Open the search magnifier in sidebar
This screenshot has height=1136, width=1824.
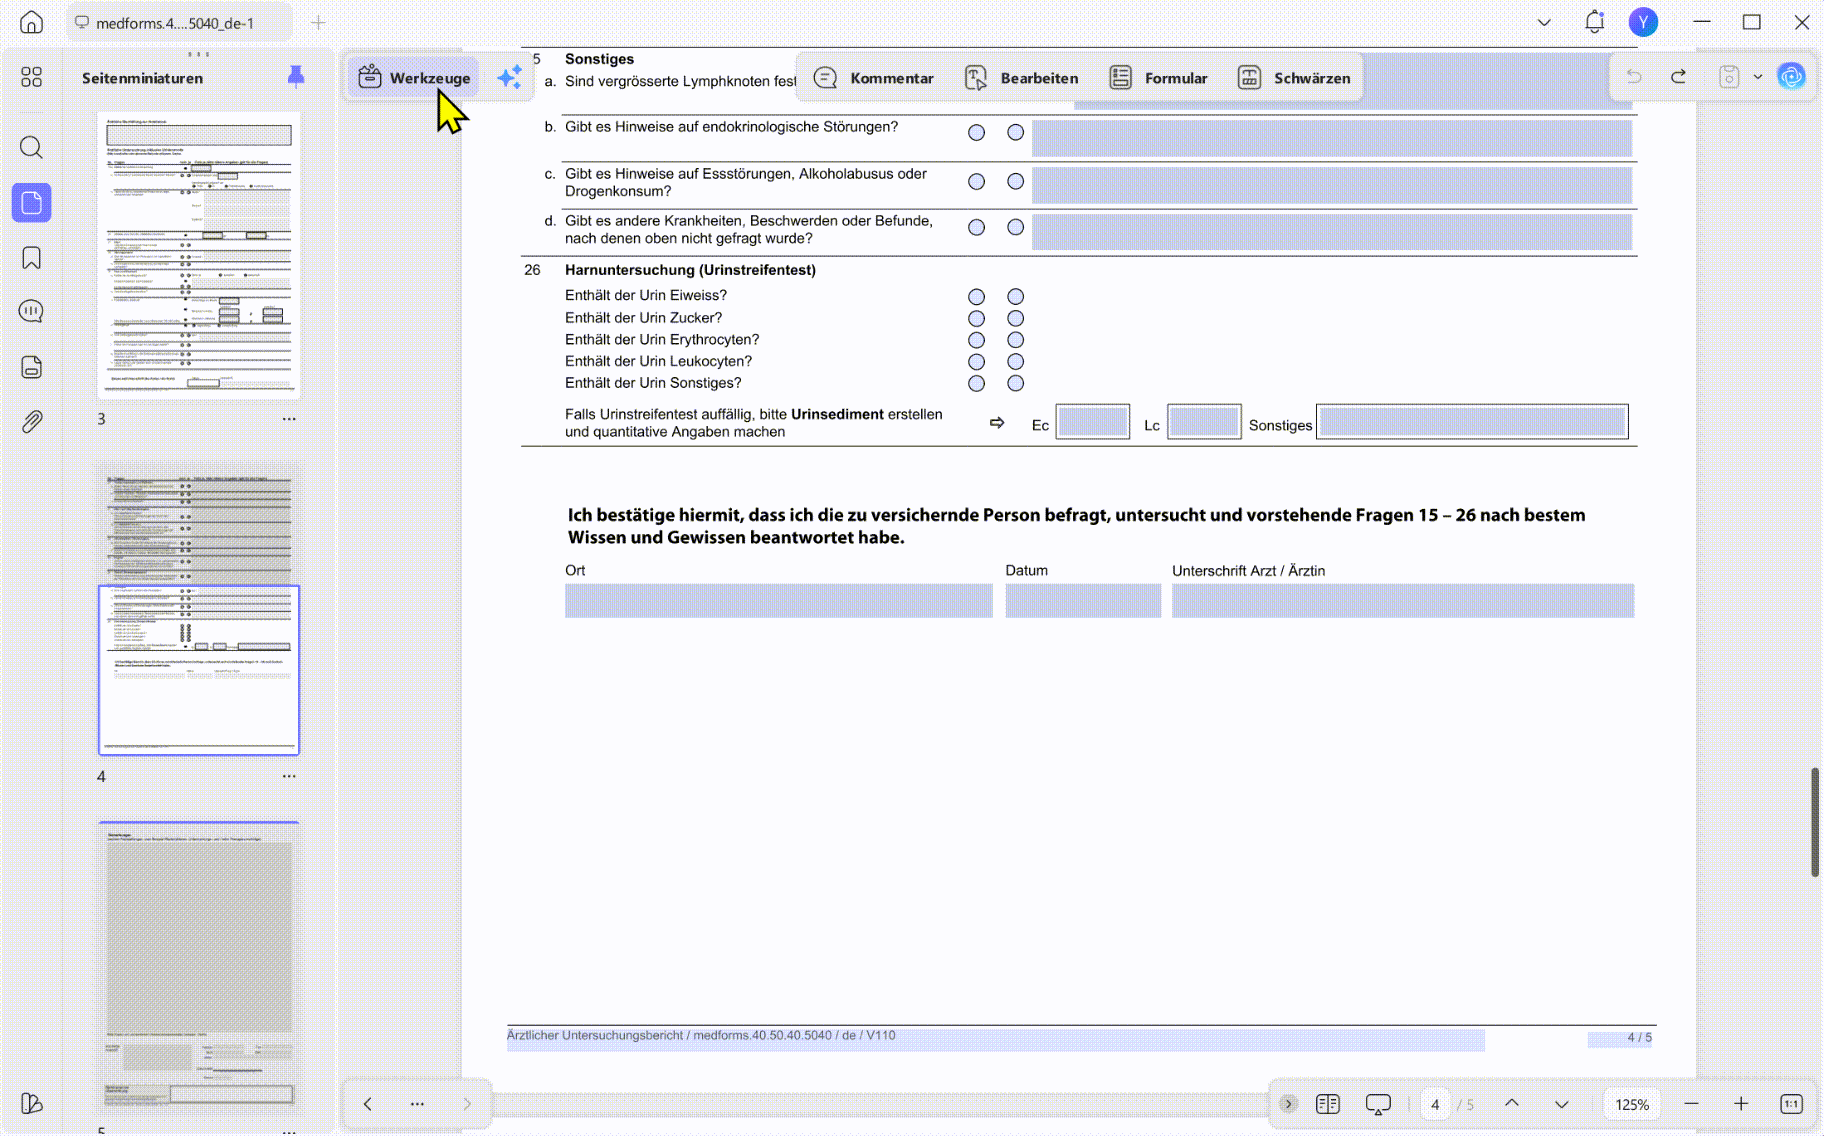click(x=32, y=148)
